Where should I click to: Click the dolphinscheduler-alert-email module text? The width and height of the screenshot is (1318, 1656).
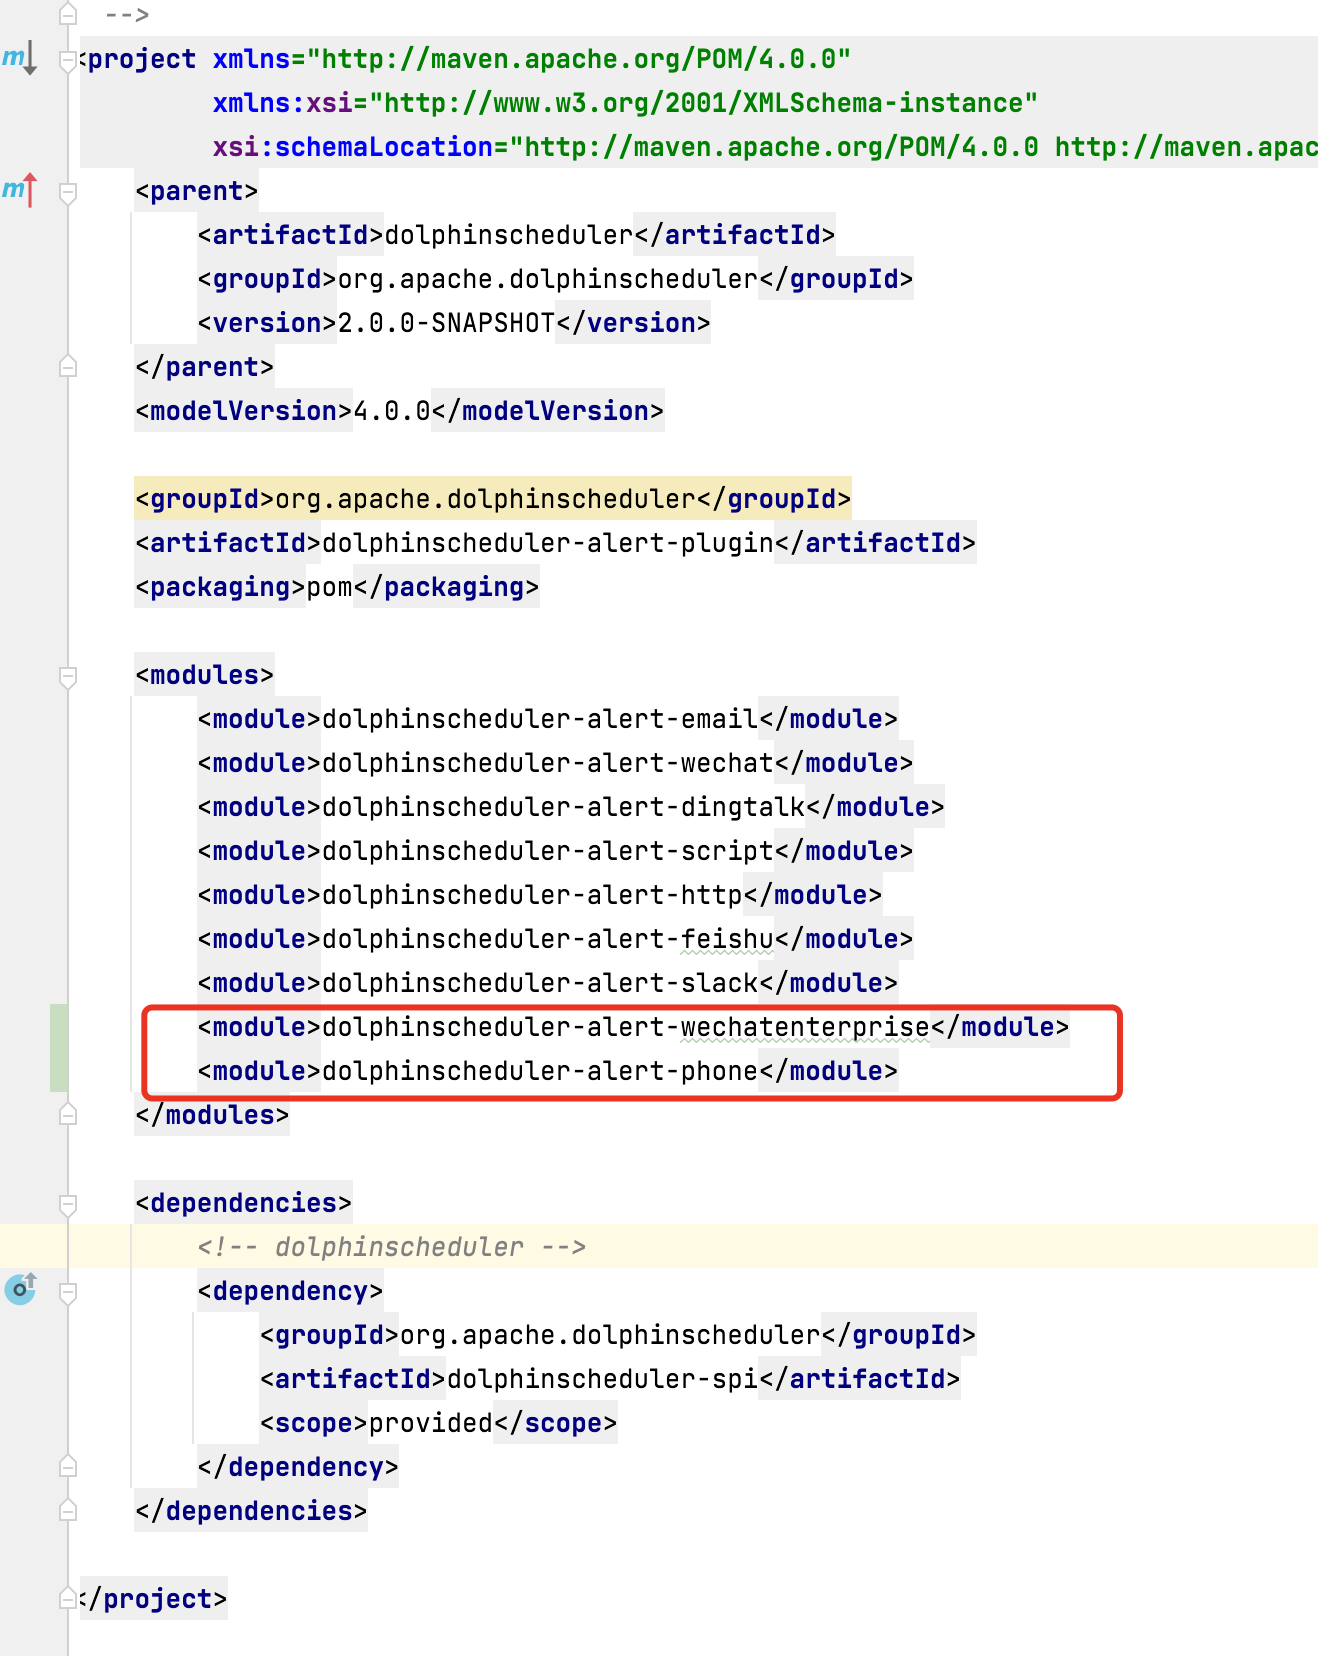[x=540, y=719]
